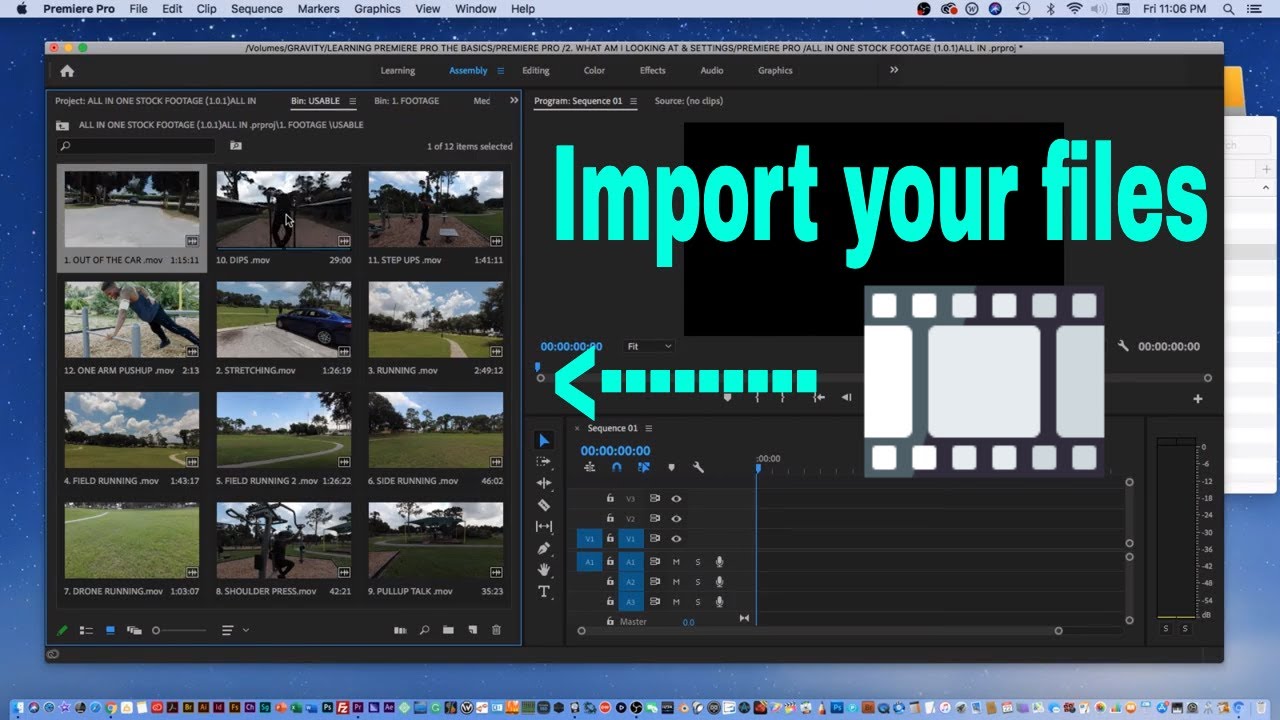Navigate up one bin folder level
Image resolution: width=1280 pixels, height=720 pixels.
pyautogui.click(x=62, y=126)
